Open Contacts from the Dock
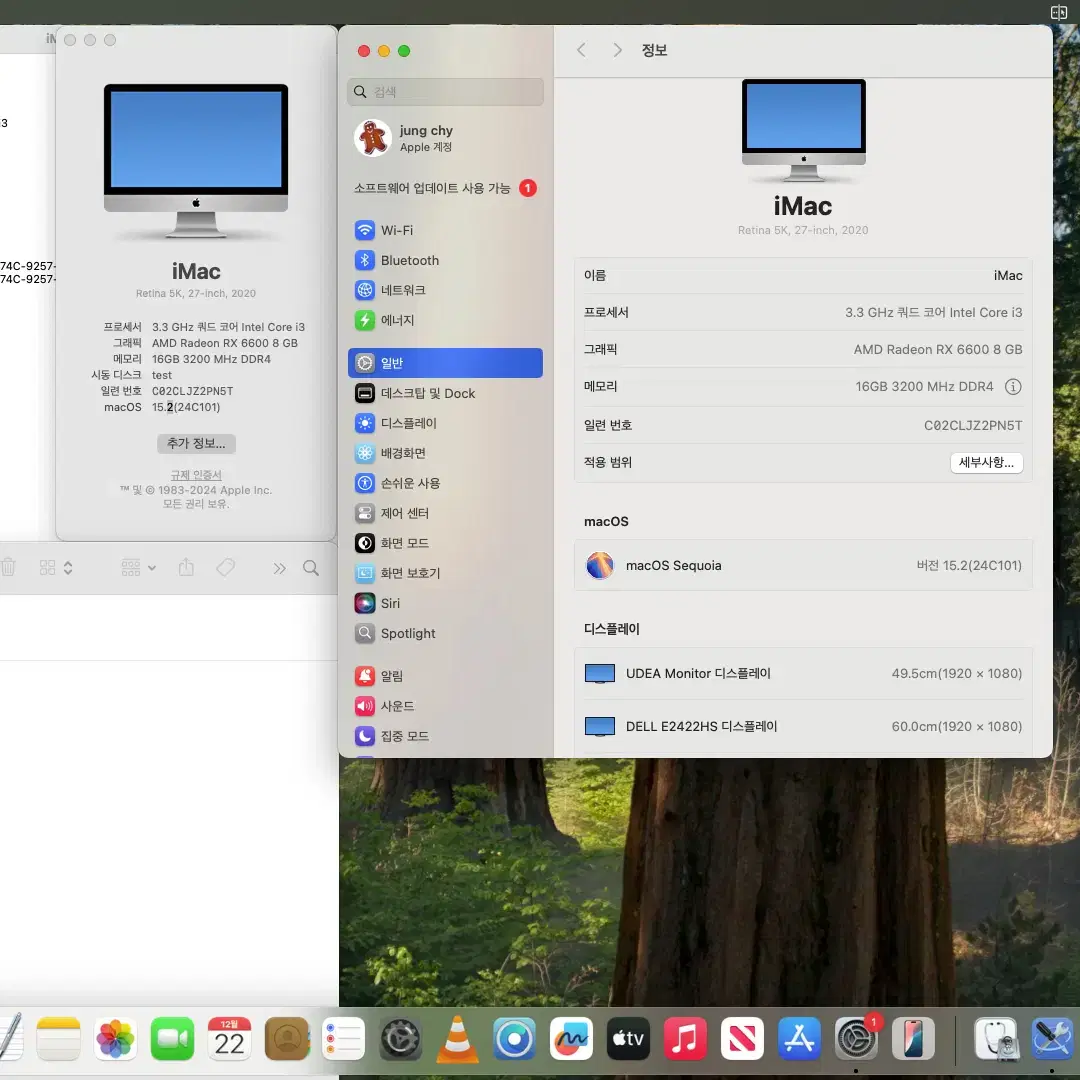This screenshot has width=1080, height=1080. [287, 1038]
